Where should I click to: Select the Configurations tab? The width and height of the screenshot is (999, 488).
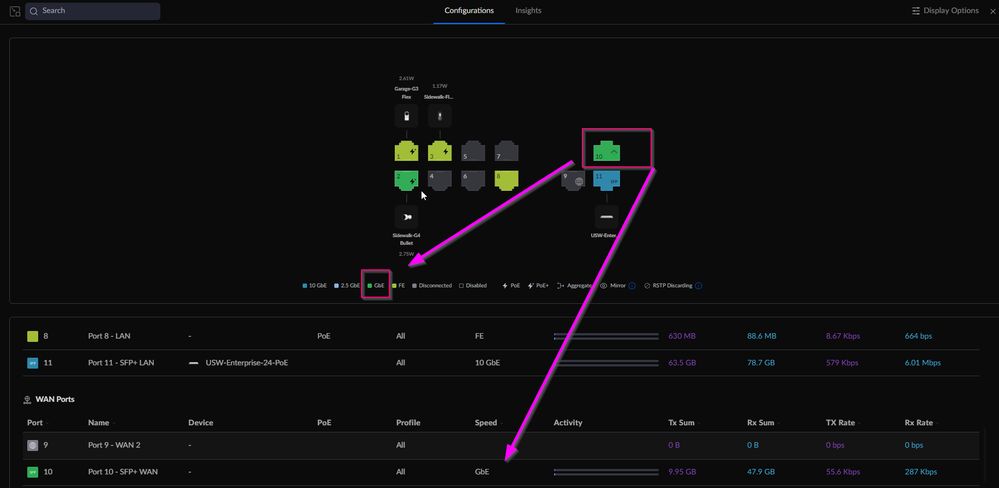(x=469, y=11)
